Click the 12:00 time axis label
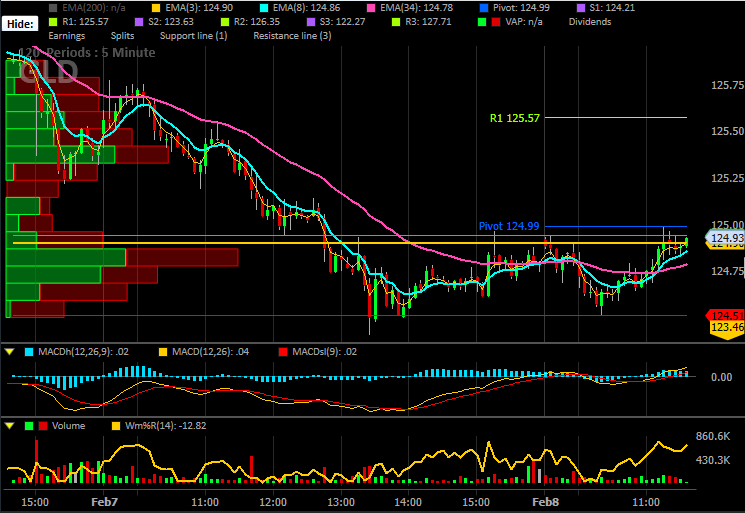This screenshot has width=745, height=513. (x=273, y=502)
